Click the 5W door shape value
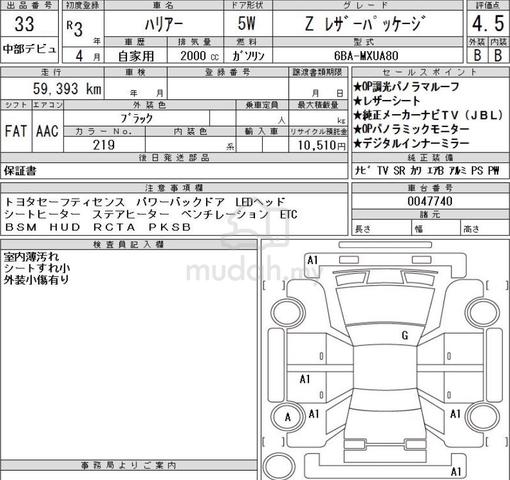The height and width of the screenshot is (480, 510). click(x=246, y=23)
